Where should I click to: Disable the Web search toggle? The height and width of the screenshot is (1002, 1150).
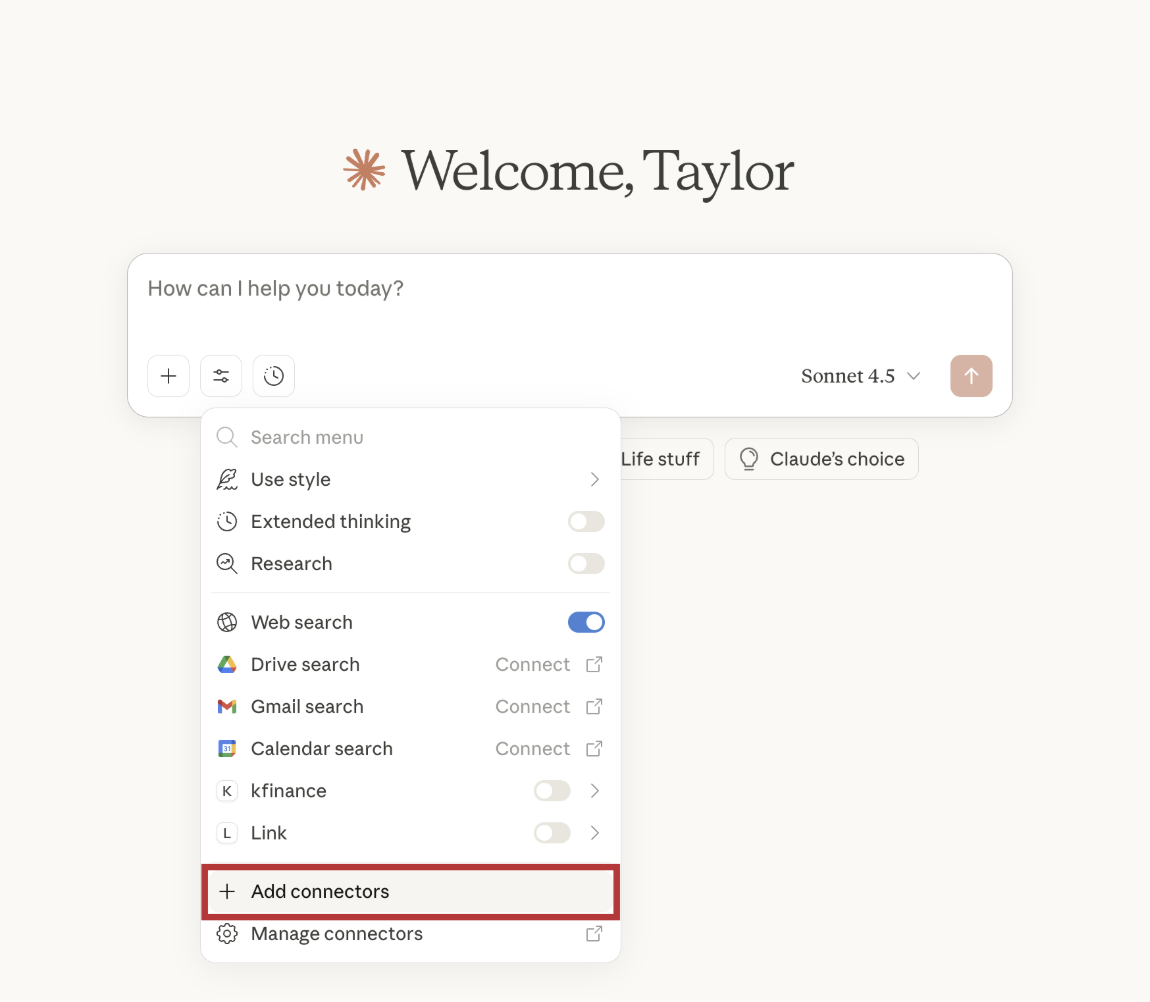click(586, 622)
